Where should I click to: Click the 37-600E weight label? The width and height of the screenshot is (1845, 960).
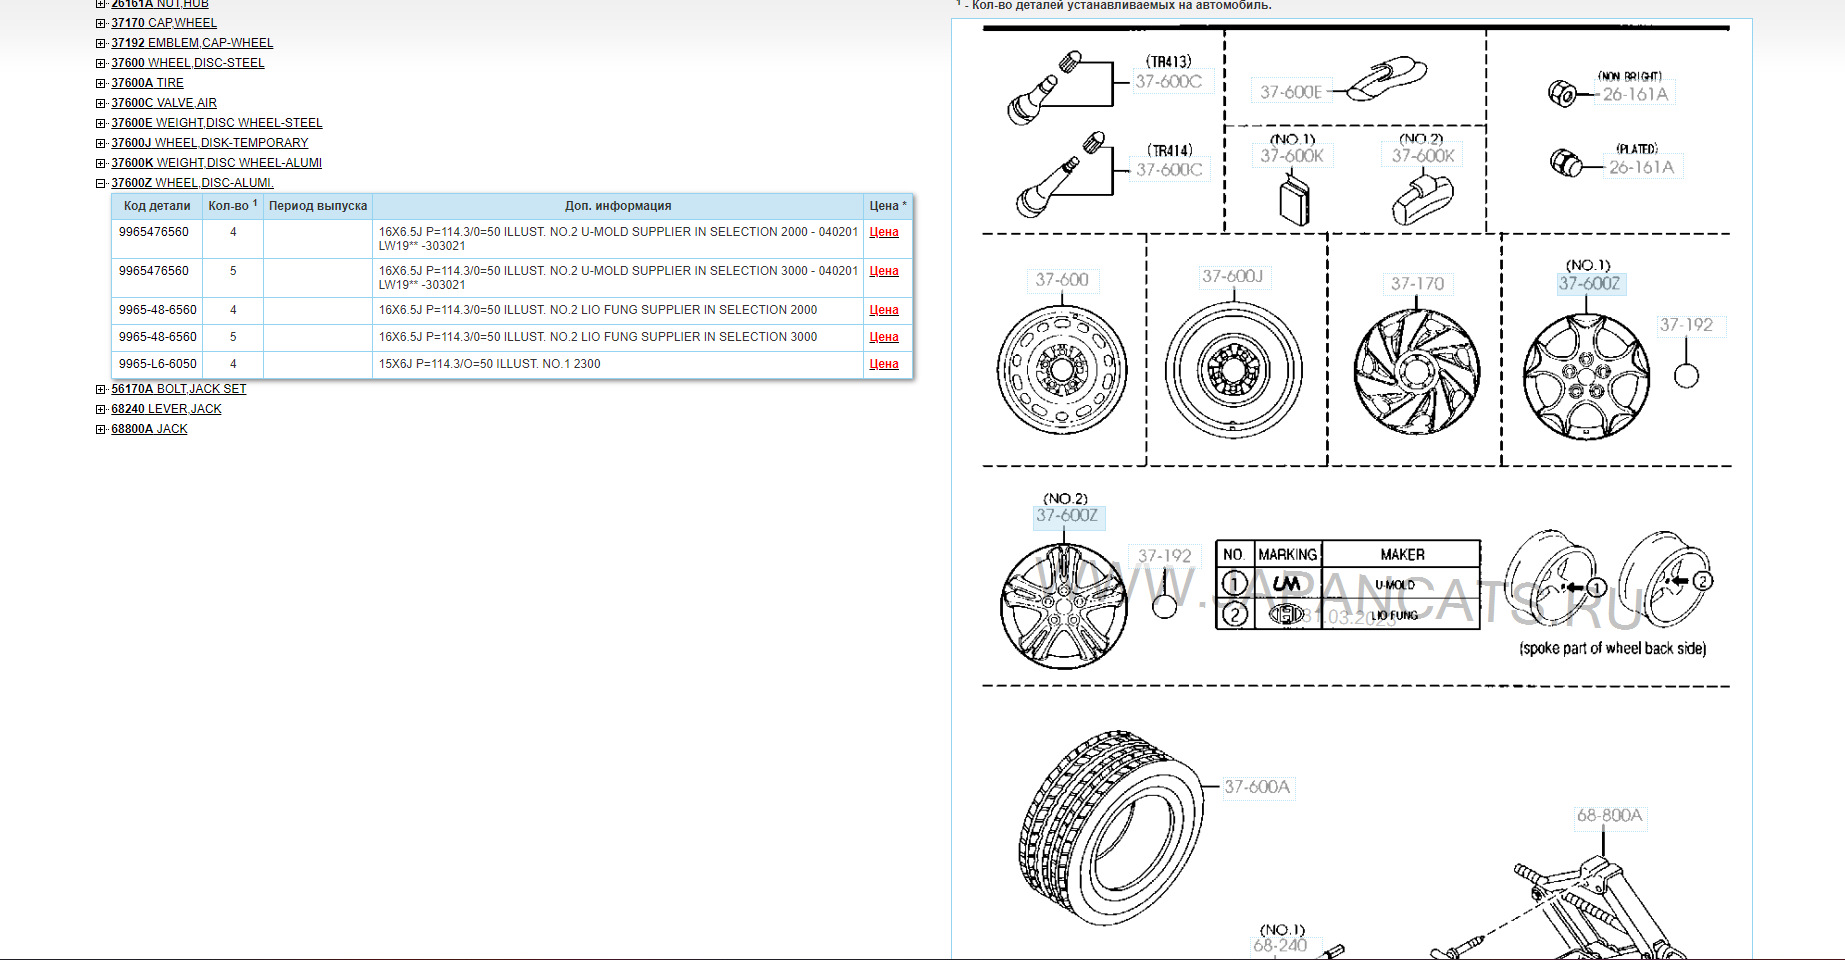(x=1290, y=92)
